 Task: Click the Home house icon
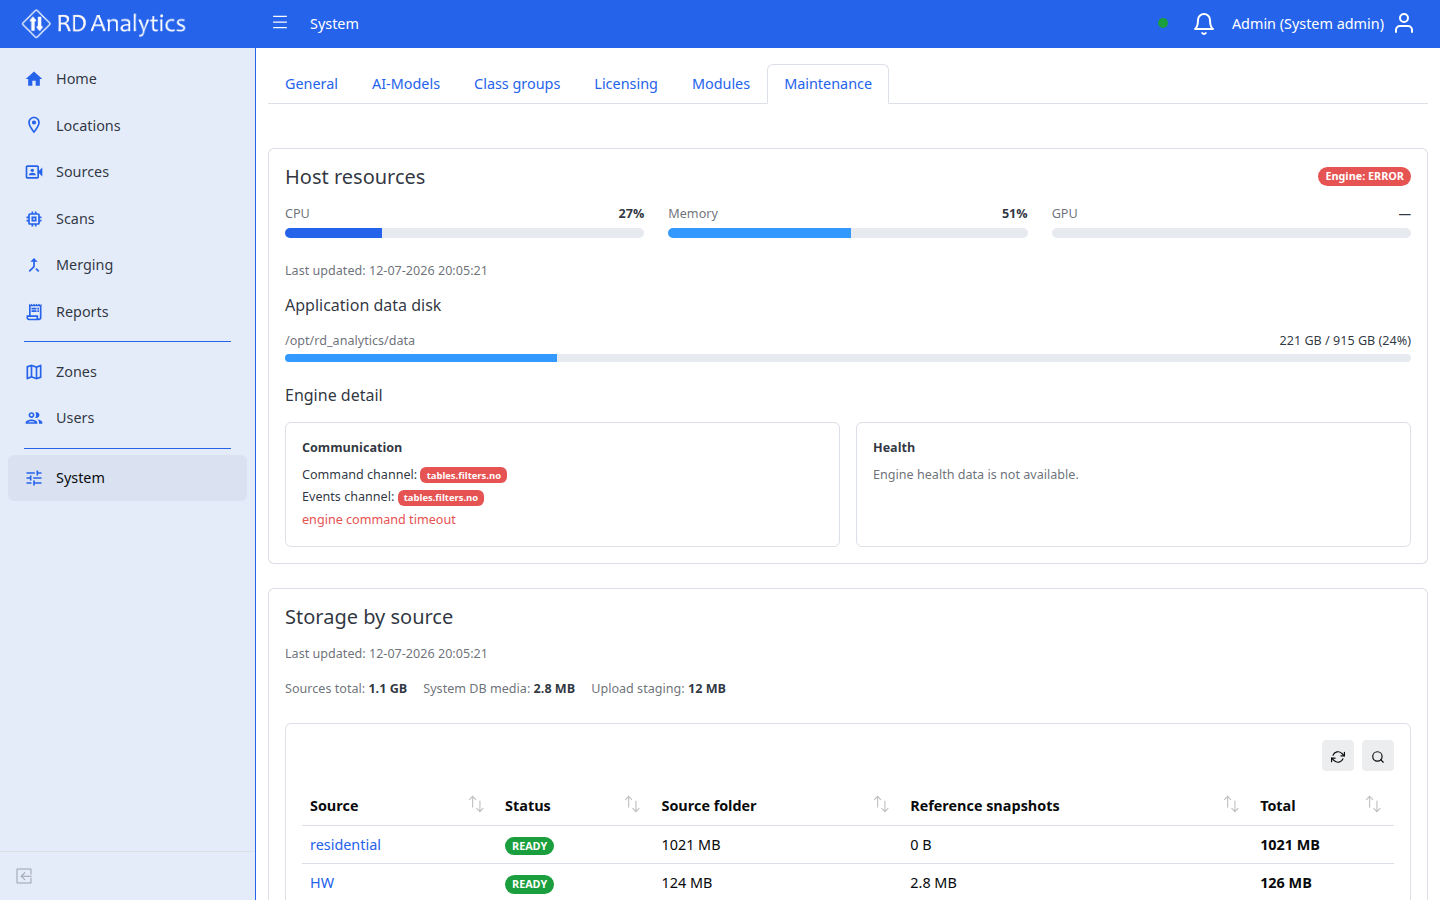point(34,79)
